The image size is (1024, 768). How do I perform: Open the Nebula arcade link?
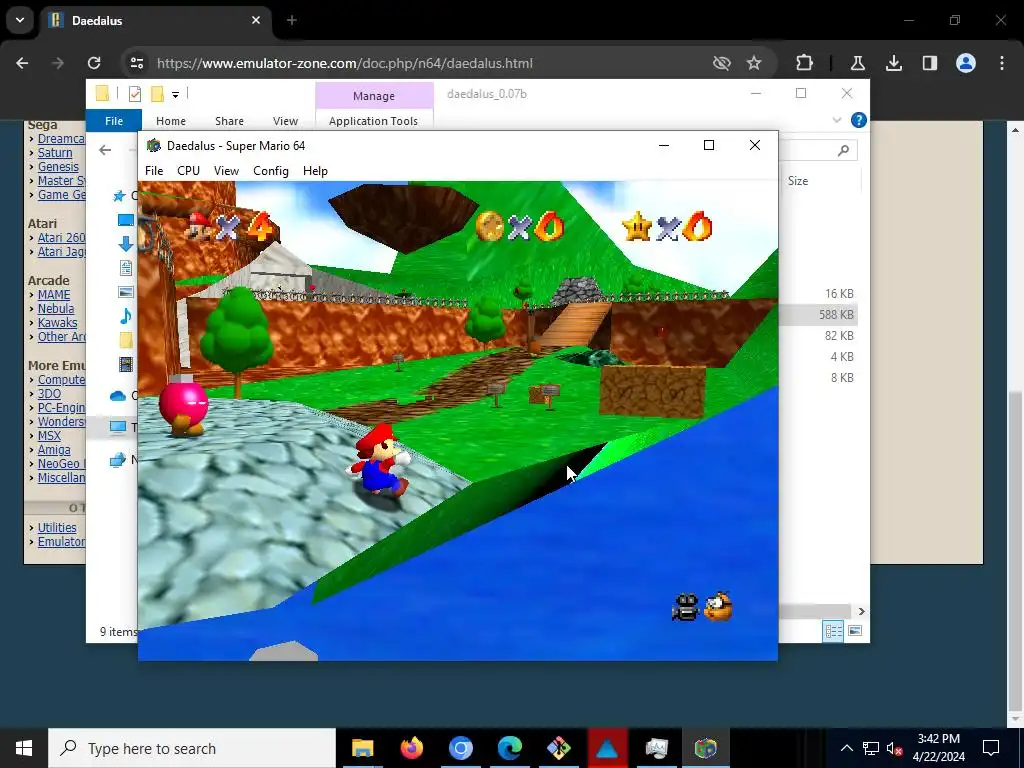[x=56, y=309]
